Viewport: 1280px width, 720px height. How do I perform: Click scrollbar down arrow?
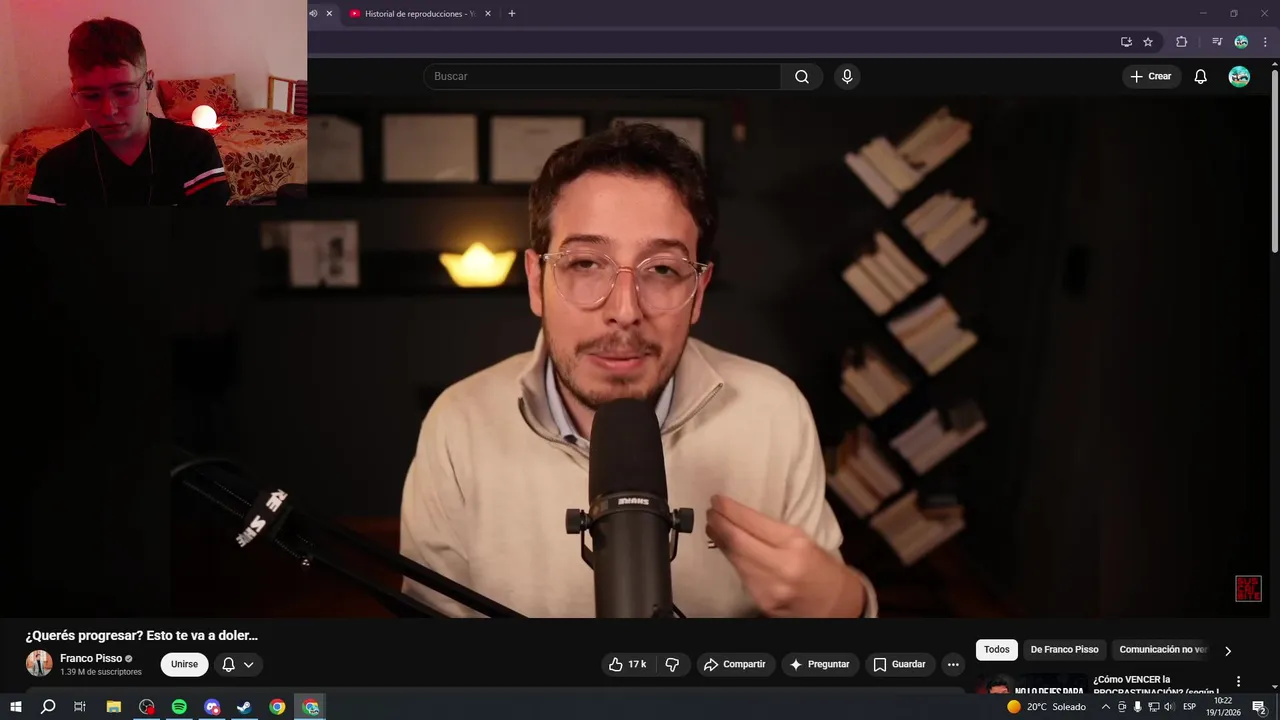1274,686
